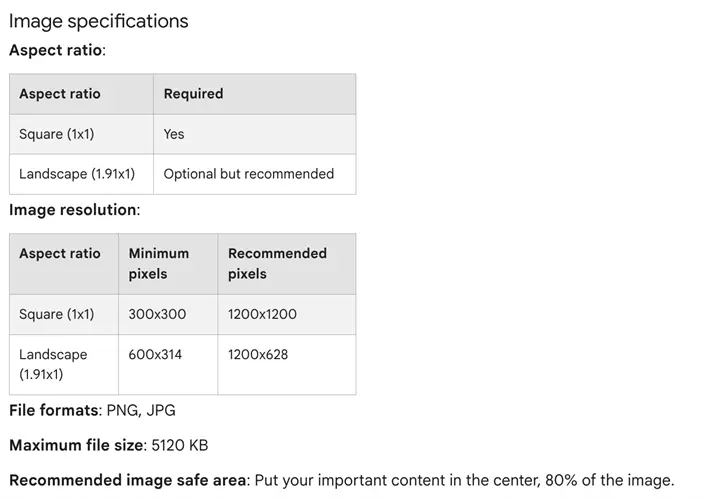Click the "Recommended pixels" column header
Screen dimensions: 705x500
click(x=277, y=264)
